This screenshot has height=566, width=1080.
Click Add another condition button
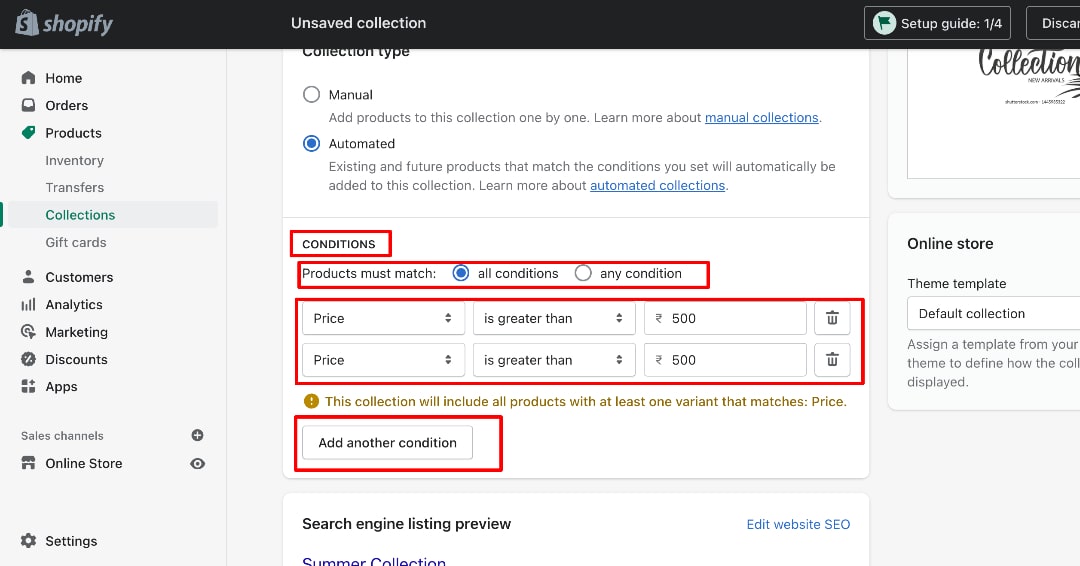click(387, 443)
